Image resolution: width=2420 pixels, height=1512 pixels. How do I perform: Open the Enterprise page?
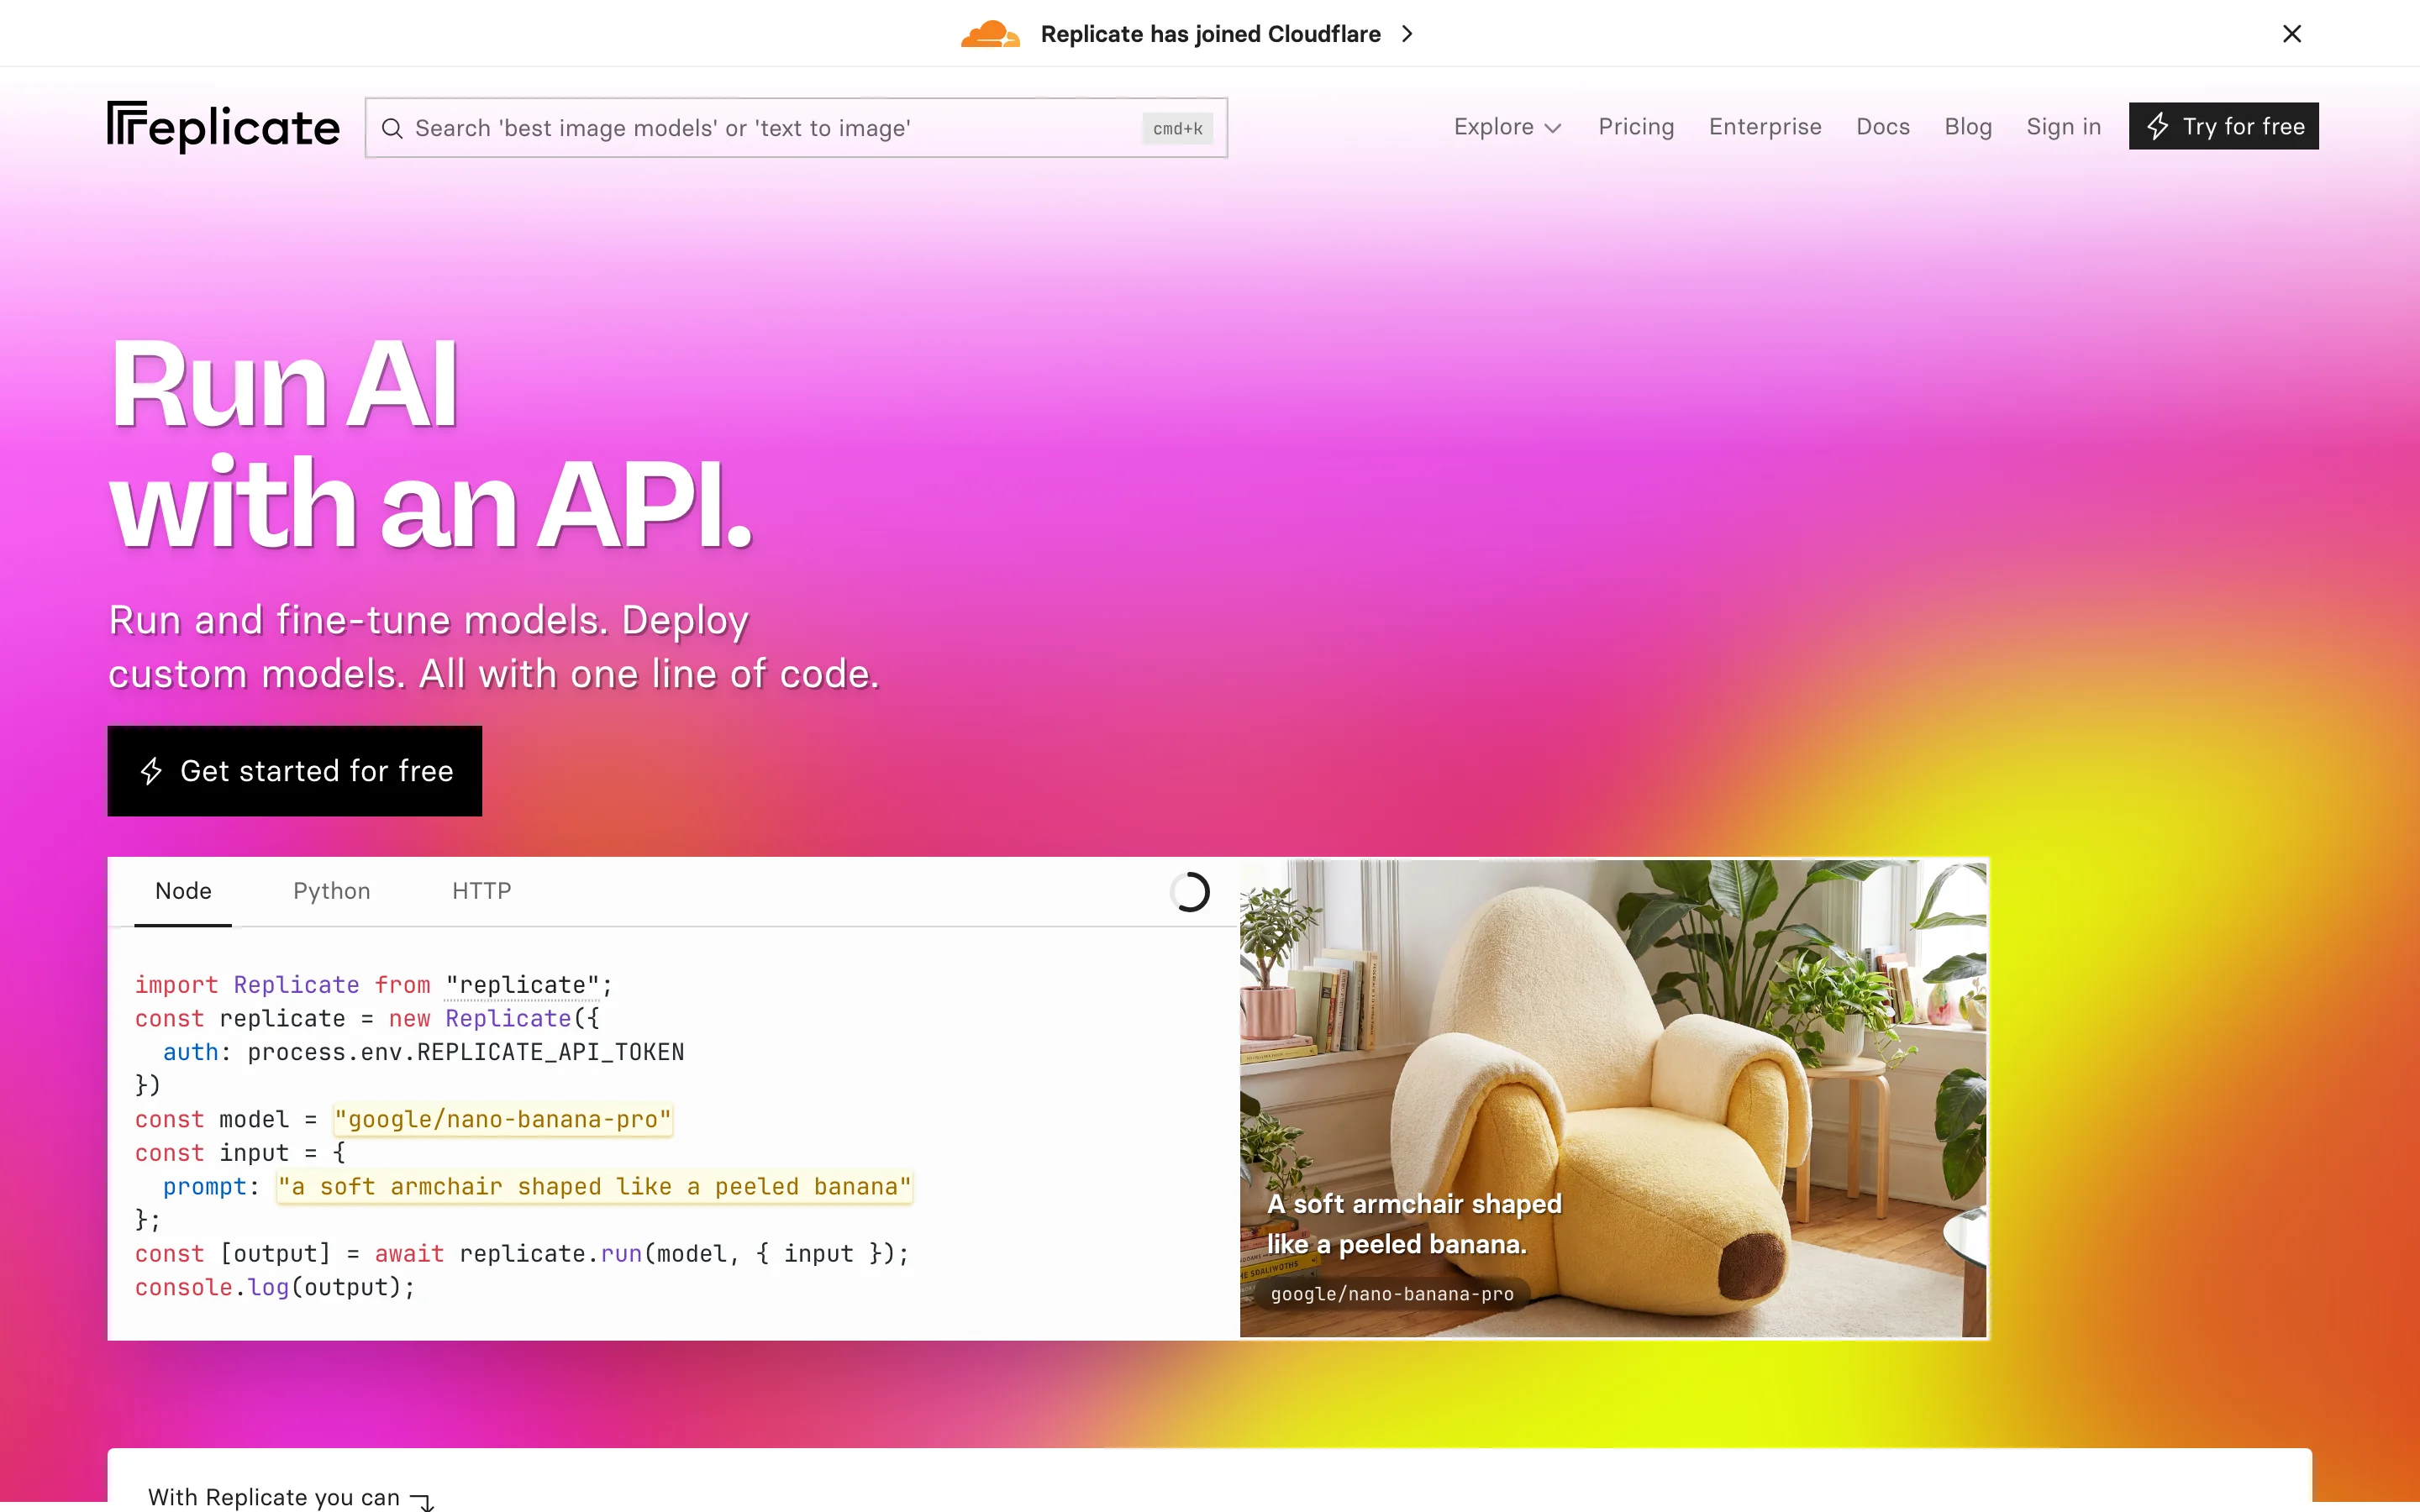[x=1764, y=127]
